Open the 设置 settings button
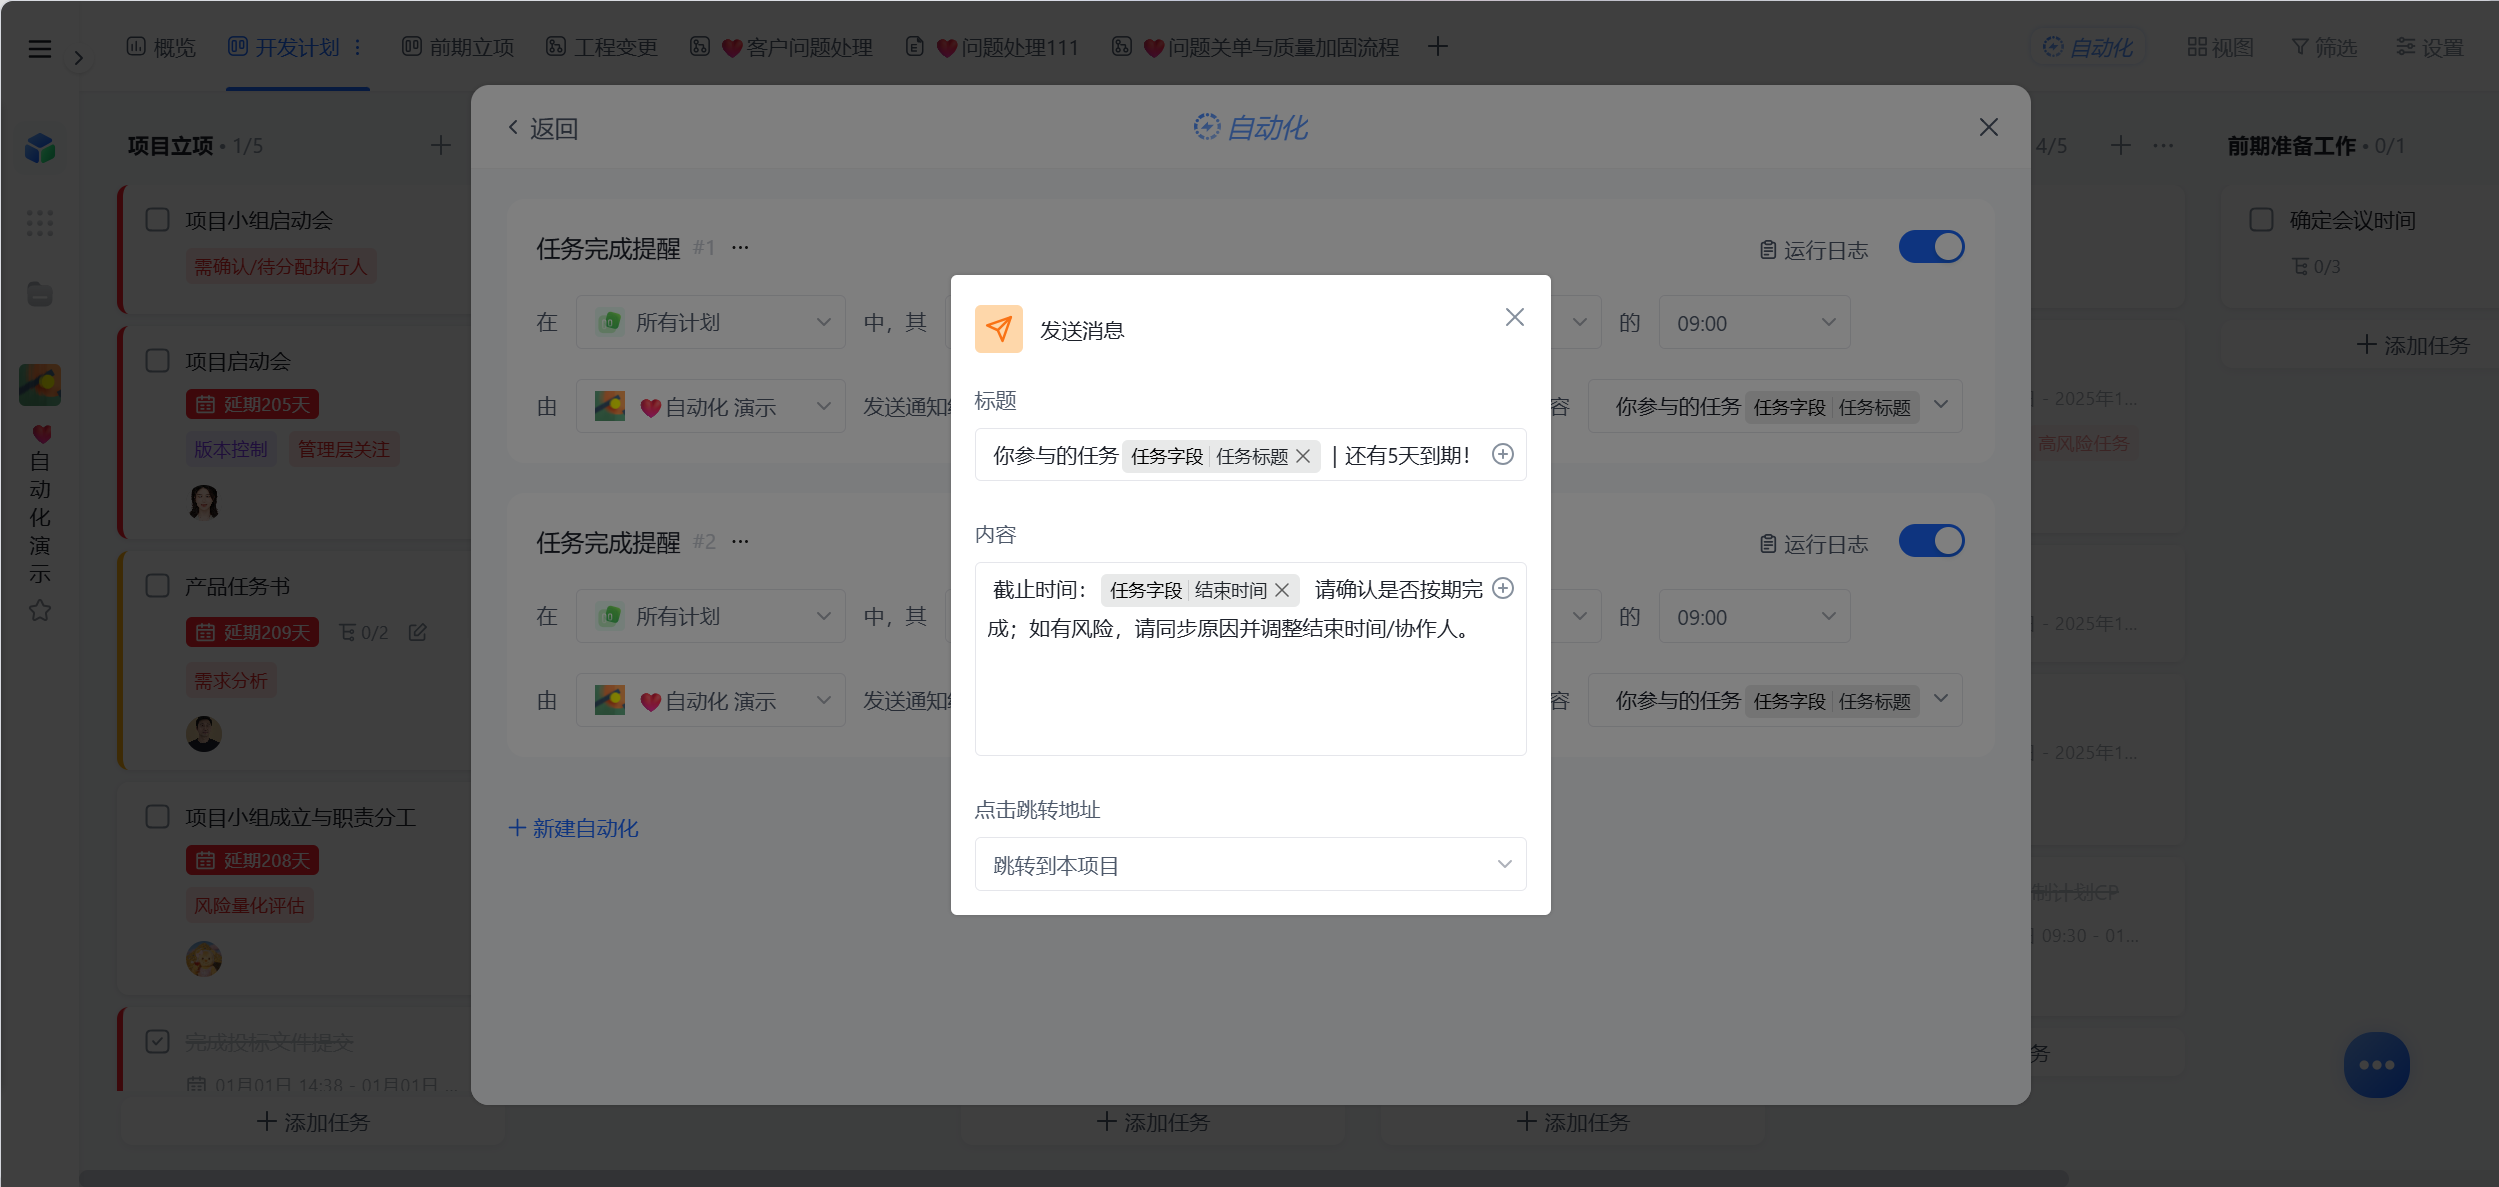Image resolution: width=2499 pixels, height=1187 pixels. pos(2430,47)
